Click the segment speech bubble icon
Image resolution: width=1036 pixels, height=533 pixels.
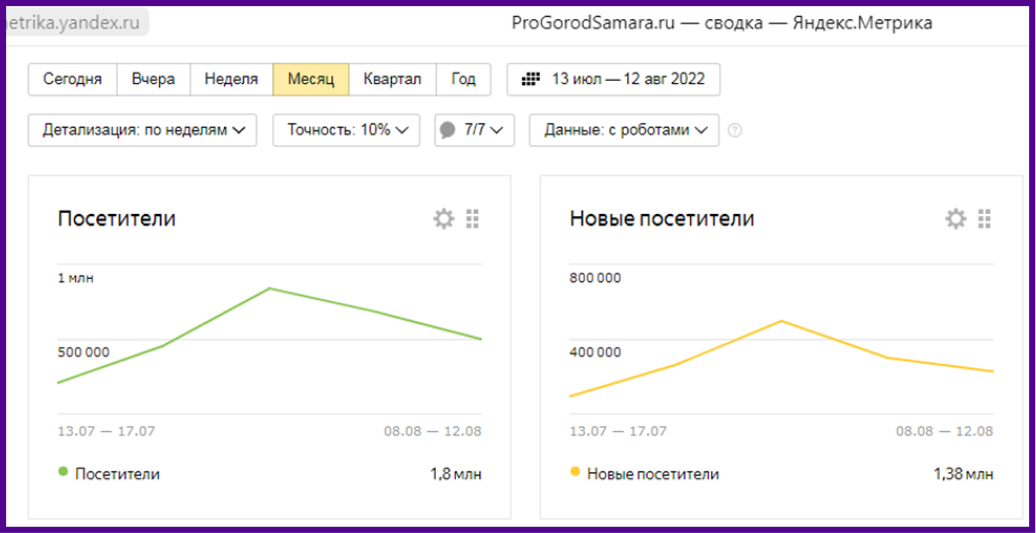coord(448,130)
